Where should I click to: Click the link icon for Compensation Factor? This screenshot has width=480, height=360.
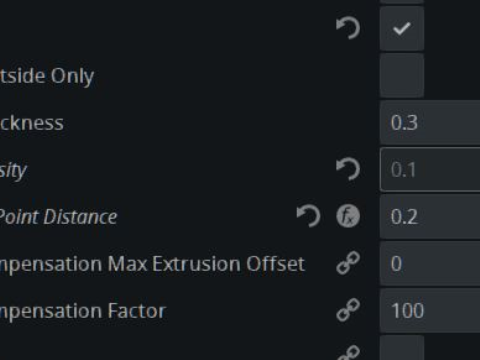(x=348, y=310)
